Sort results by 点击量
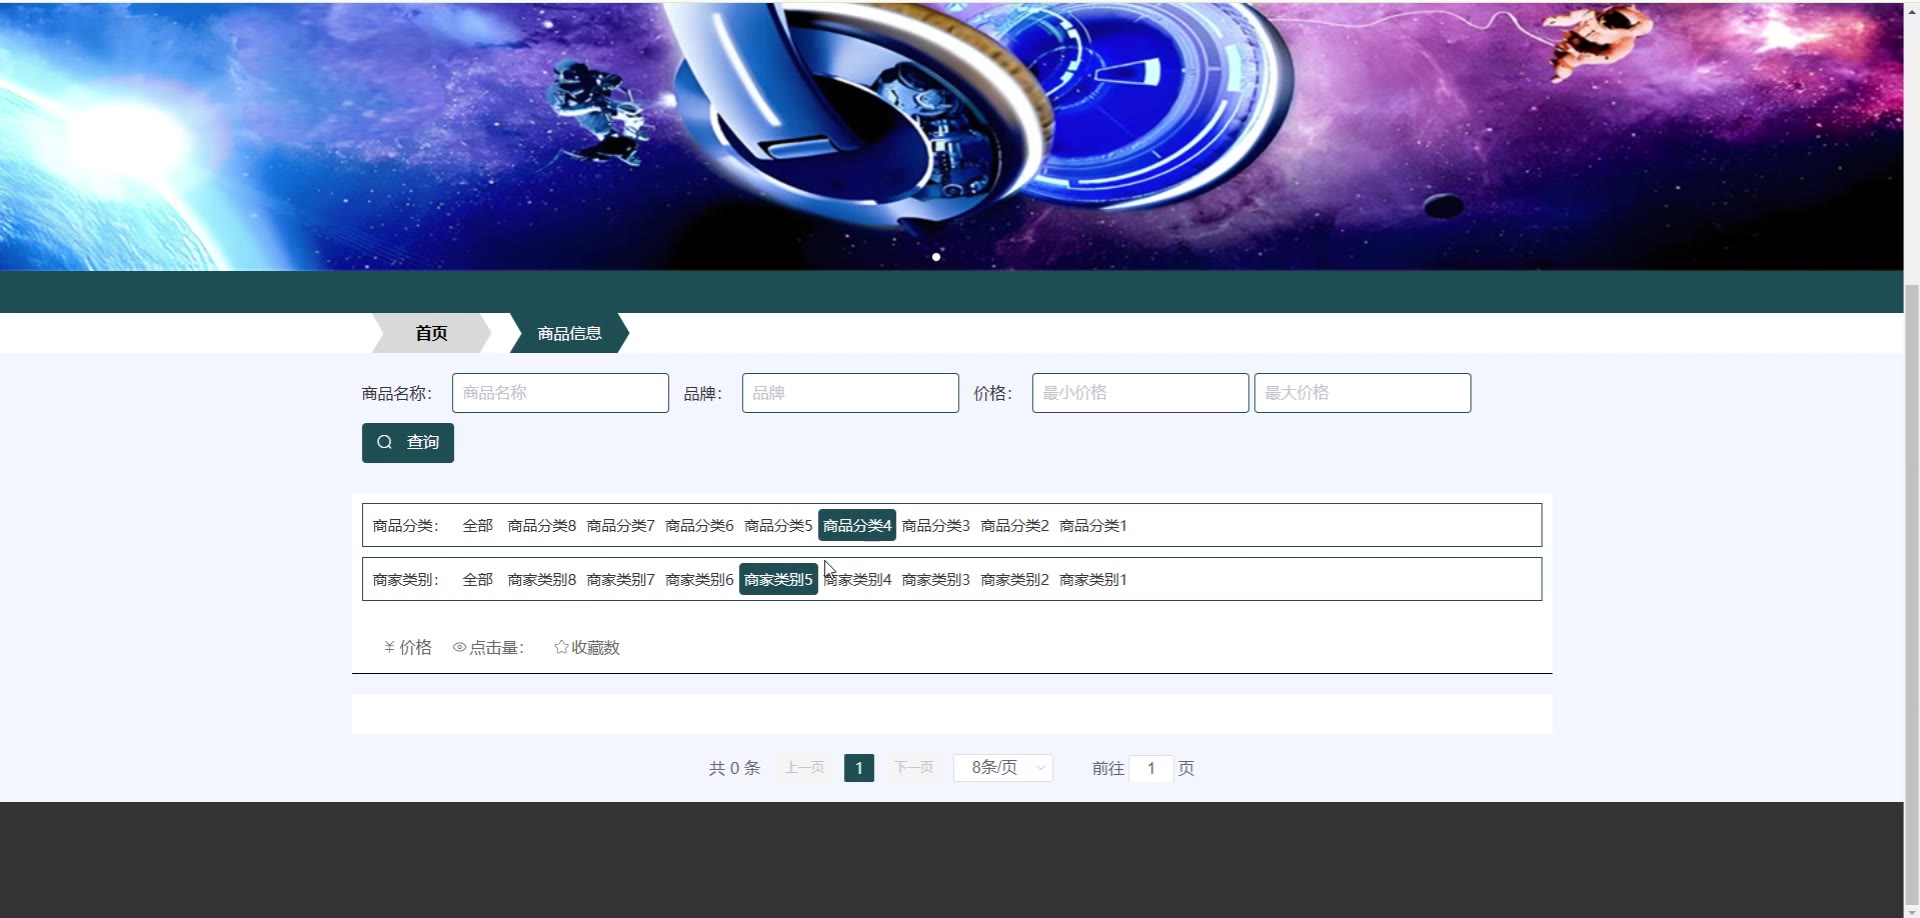 tap(488, 647)
